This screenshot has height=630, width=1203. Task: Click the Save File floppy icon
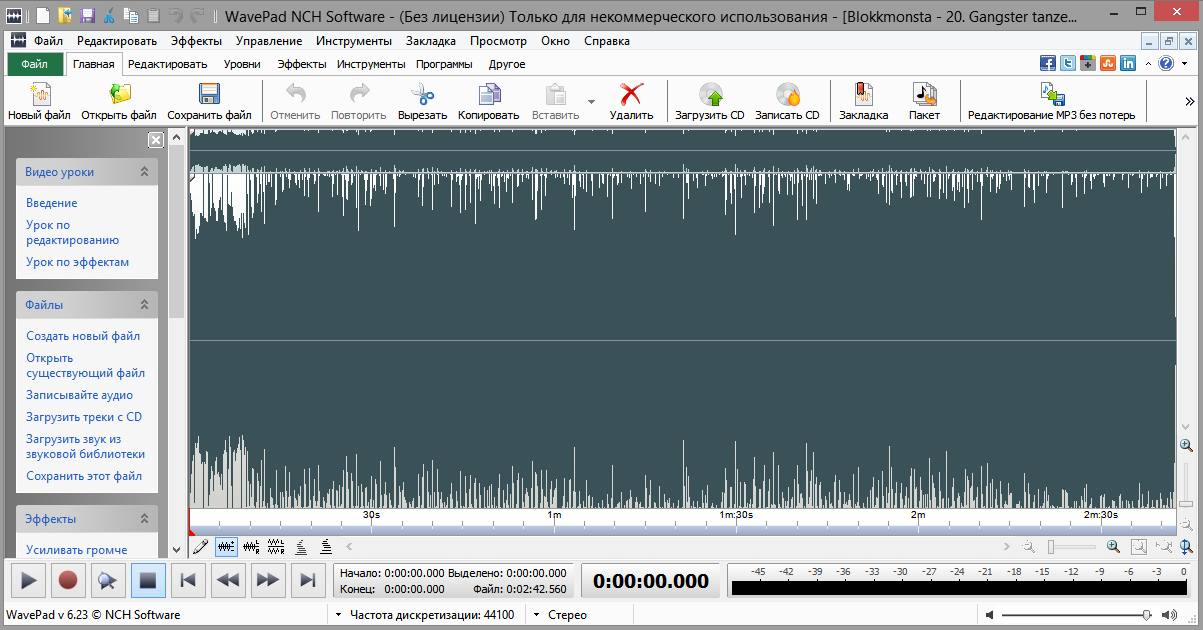tap(209, 95)
